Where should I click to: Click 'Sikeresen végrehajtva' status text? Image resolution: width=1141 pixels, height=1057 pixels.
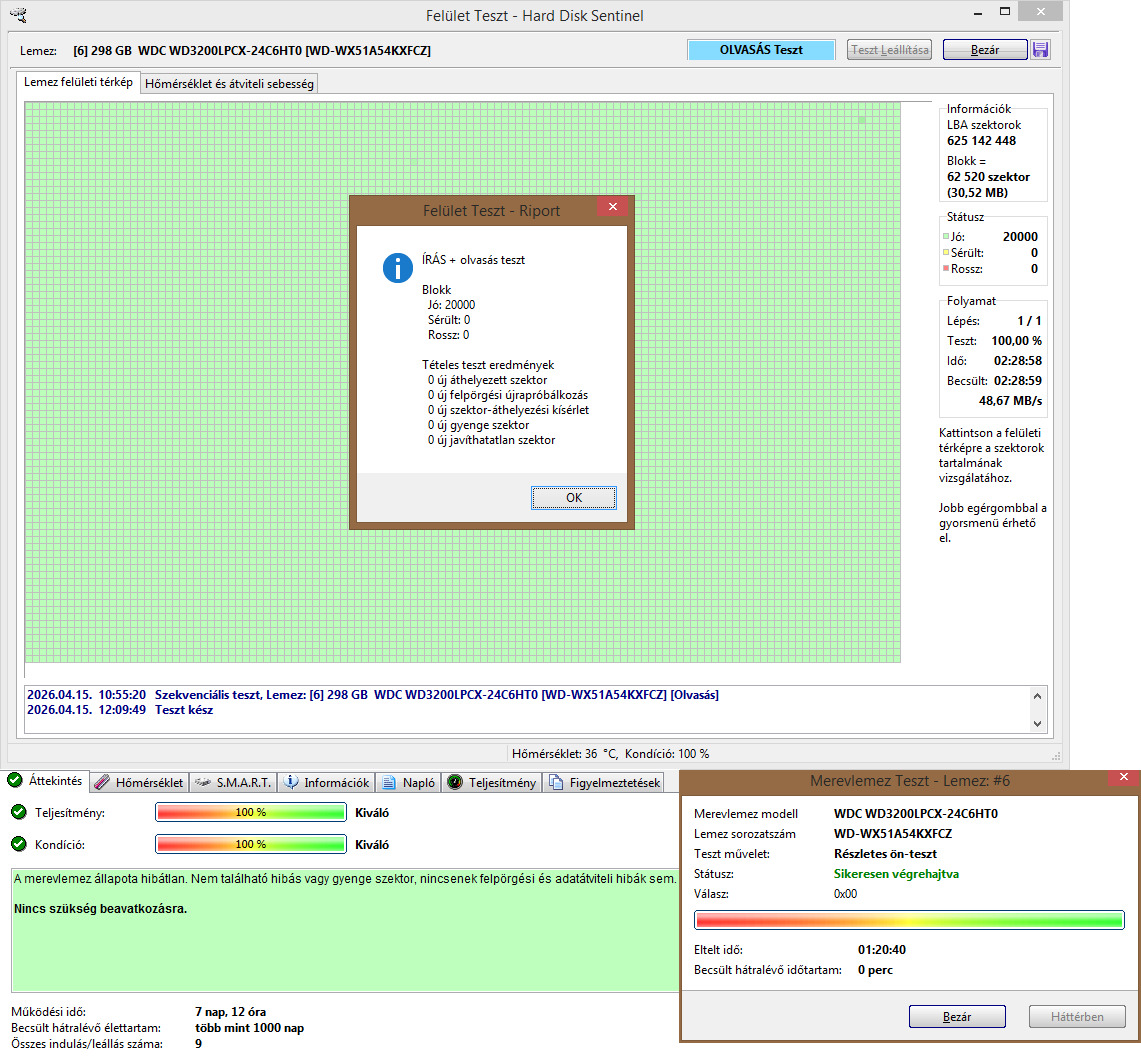coord(896,874)
